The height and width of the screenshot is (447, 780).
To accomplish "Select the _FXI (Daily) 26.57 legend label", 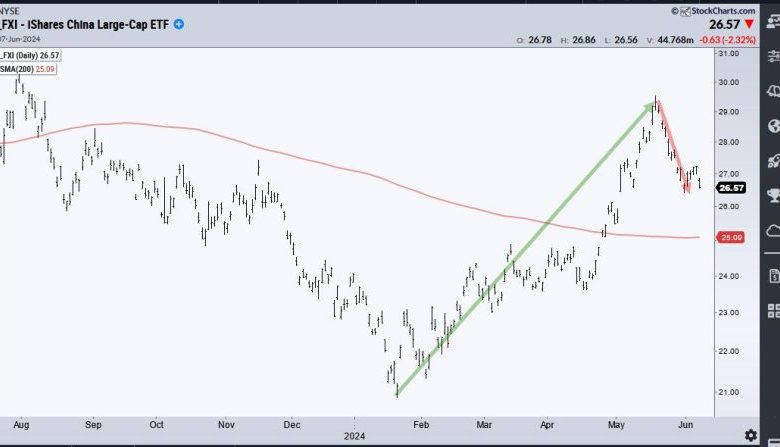I will pyautogui.click(x=30, y=56).
